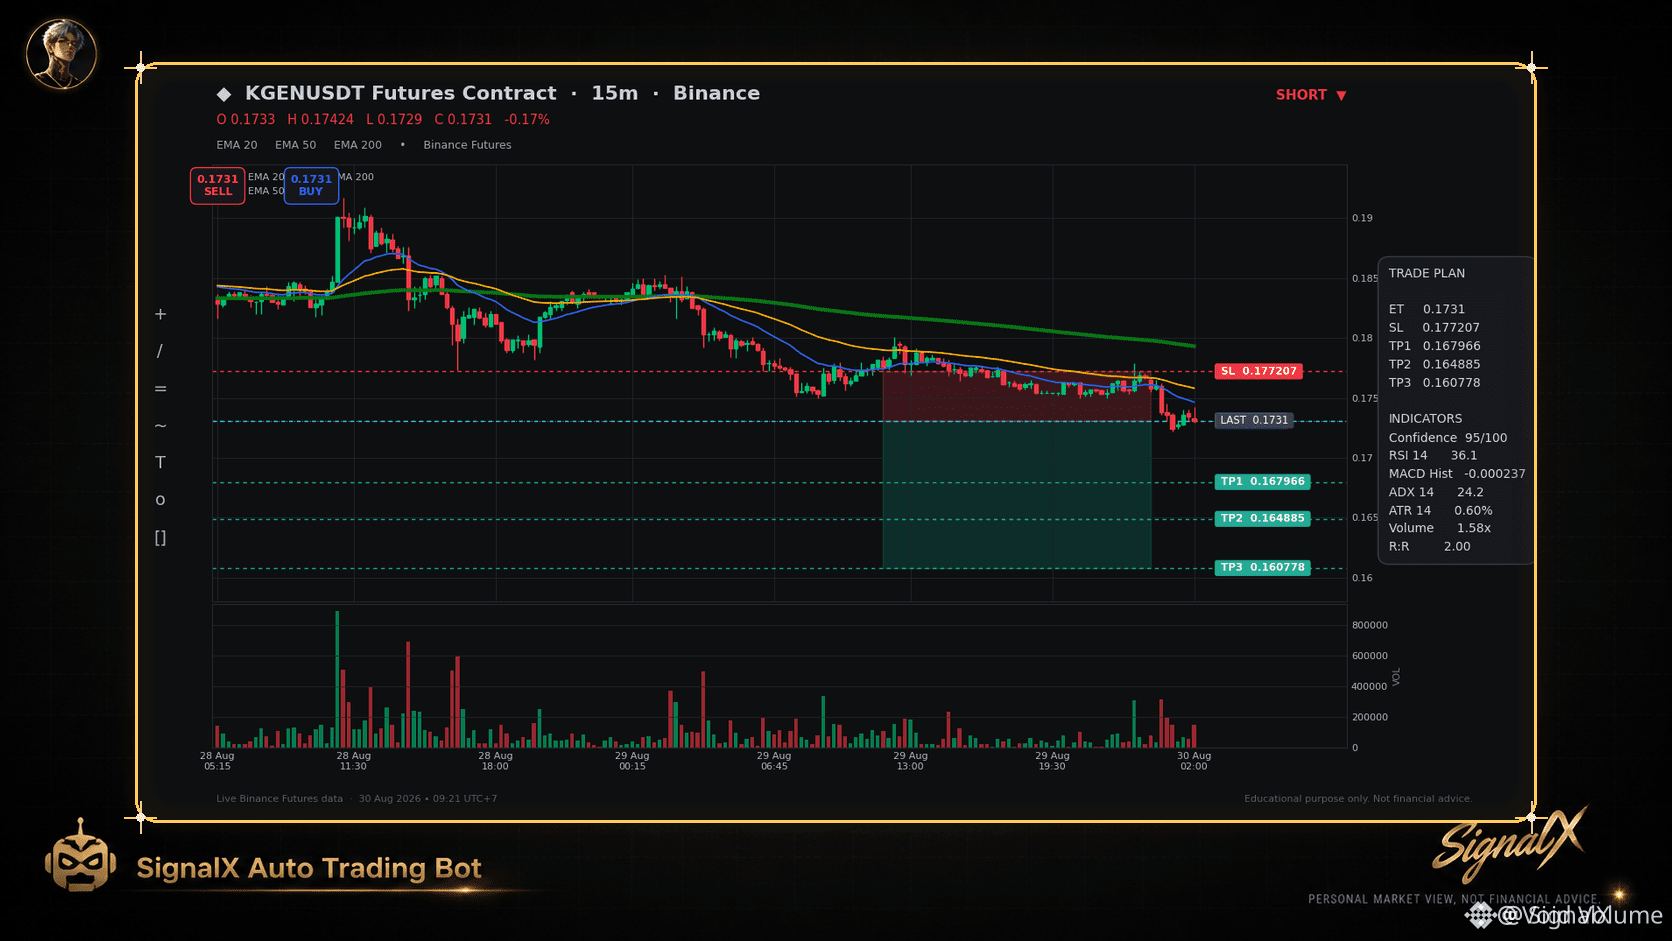Viewport: 1672px width, 941px height.
Task: Click the TRADE PLAN panel heading
Action: (1426, 273)
